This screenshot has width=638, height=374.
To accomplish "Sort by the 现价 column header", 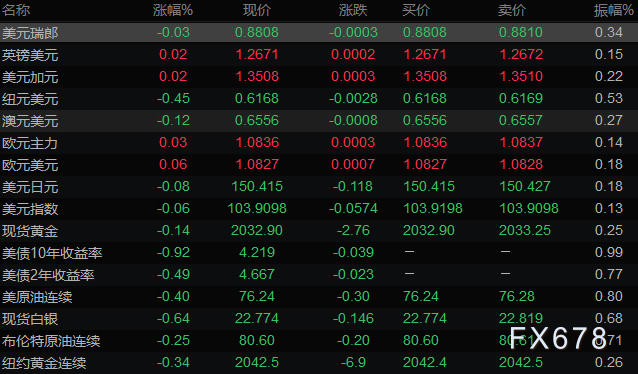I will (x=257, y=10).
